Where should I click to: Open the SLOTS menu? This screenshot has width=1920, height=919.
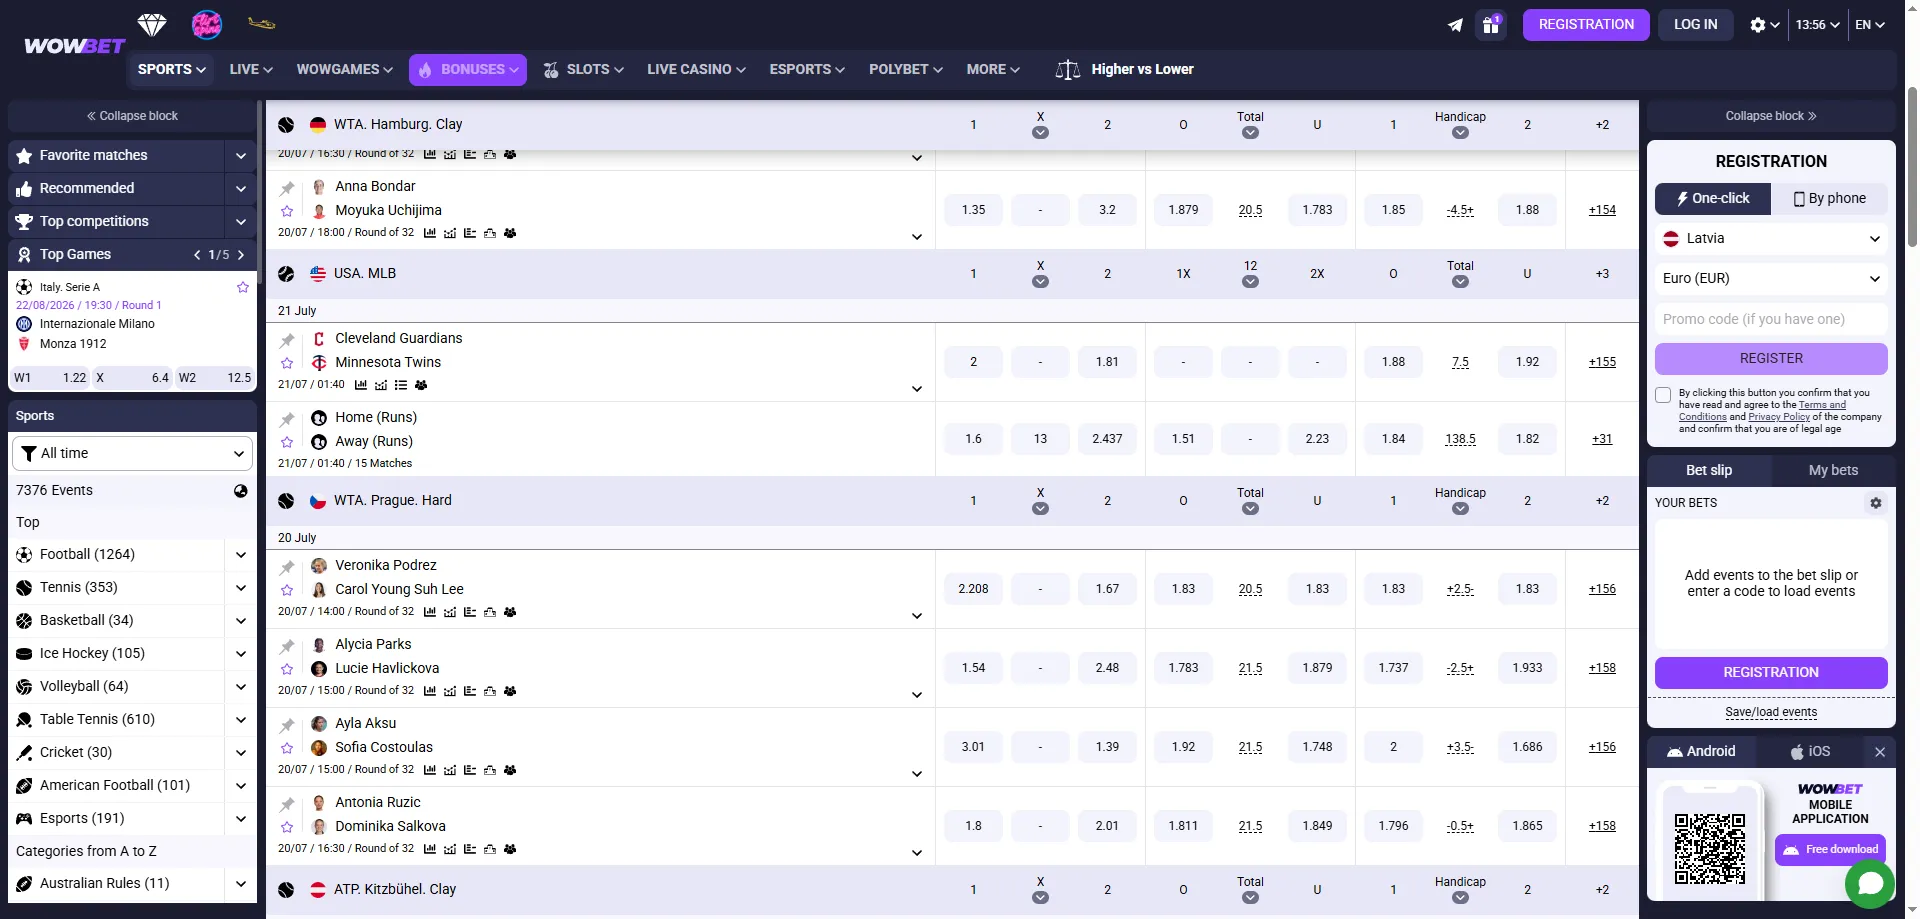pyautogui.click(x=584, y=69)
